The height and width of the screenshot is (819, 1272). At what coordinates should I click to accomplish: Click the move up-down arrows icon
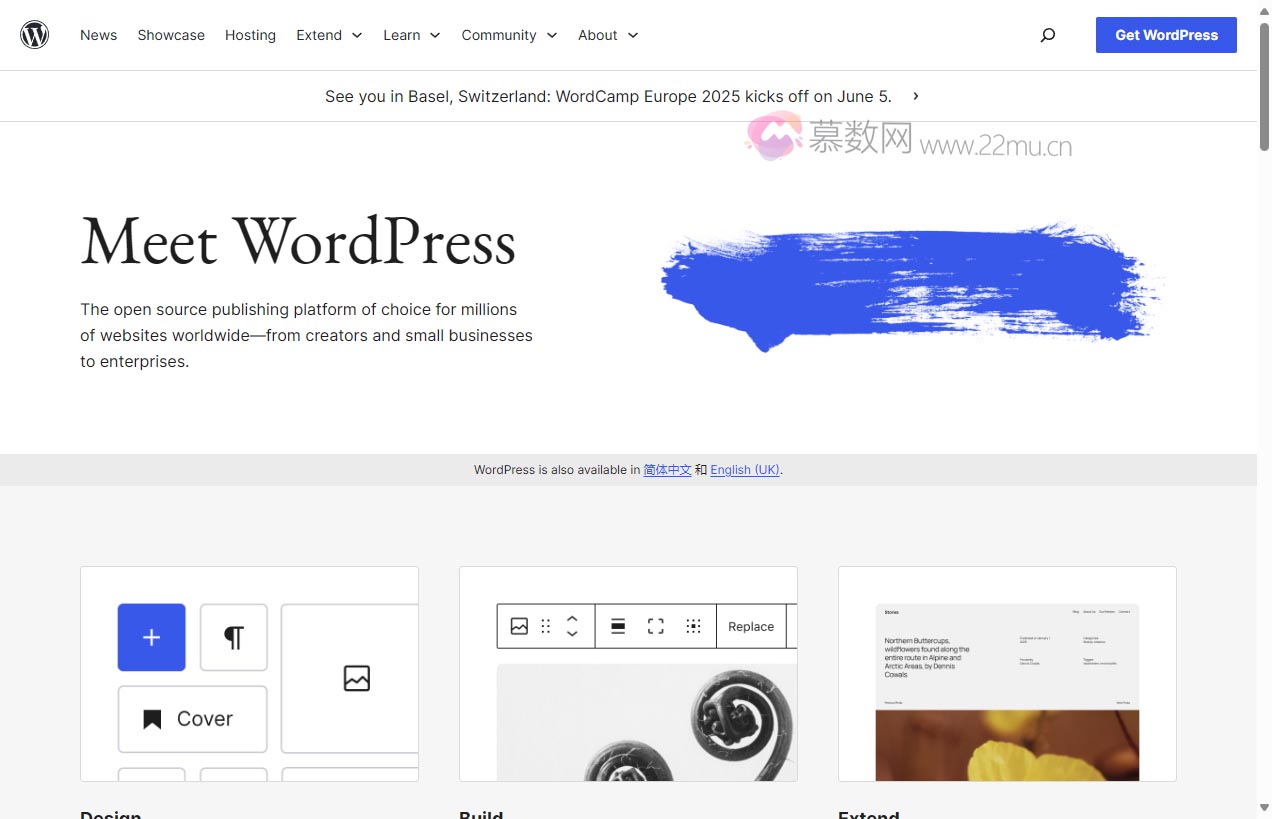pyautogui.click(x=571, y=626)
